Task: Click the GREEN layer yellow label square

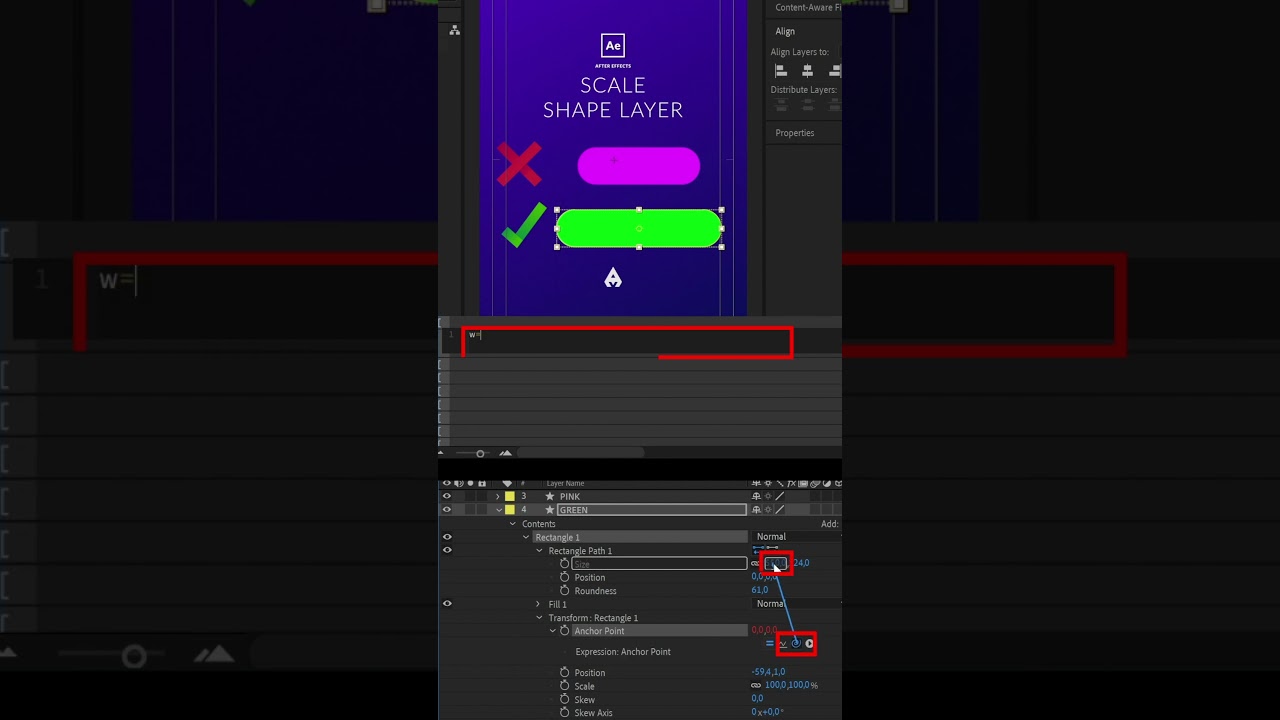Action: [509, 510]
